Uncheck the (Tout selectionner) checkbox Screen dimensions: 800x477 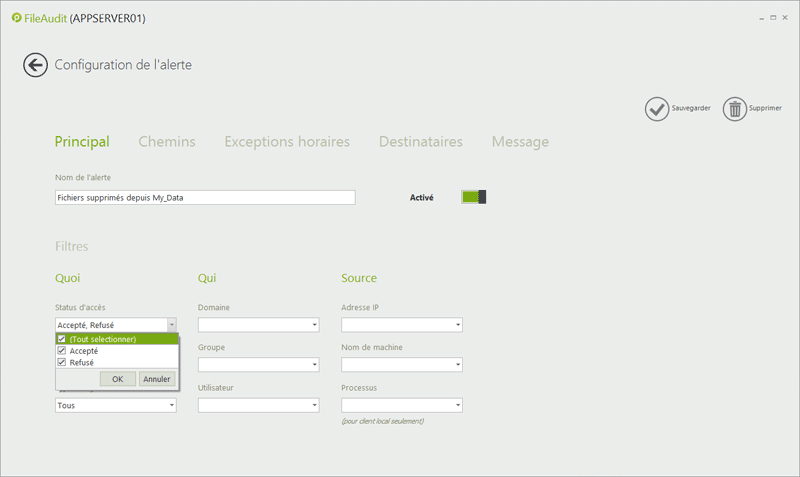(62, 339)
